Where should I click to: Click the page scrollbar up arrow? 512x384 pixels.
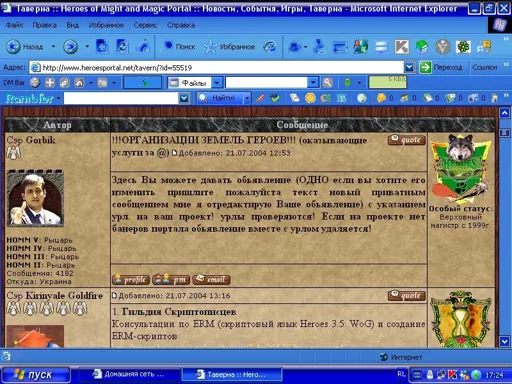tap(504, 113)
